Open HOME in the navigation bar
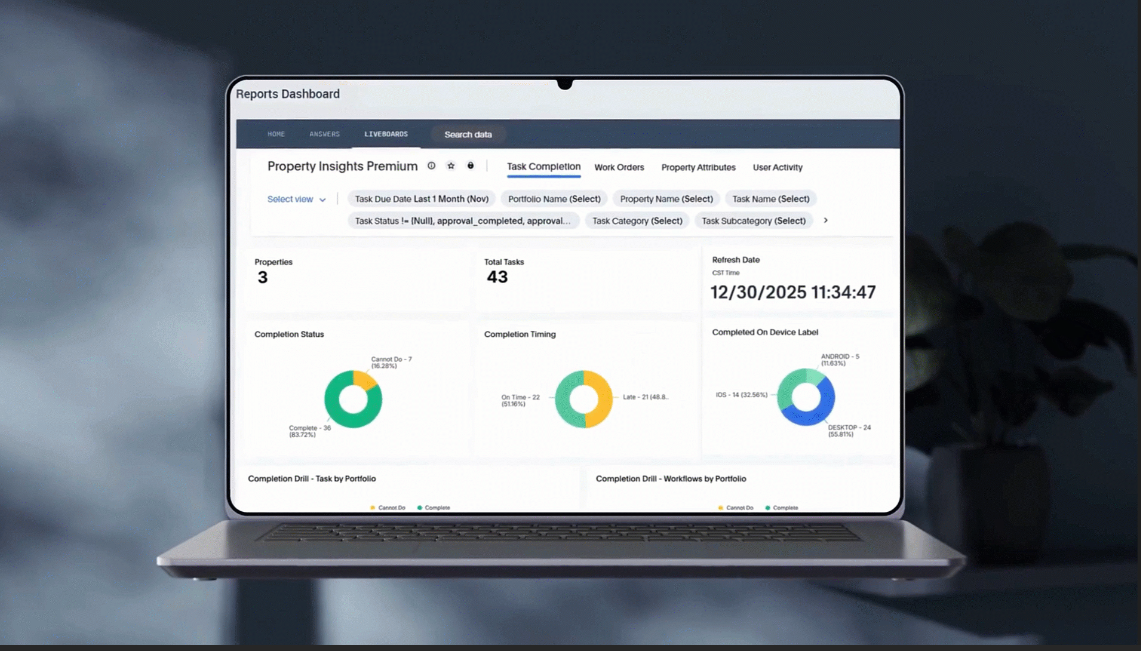This screenshot has height=651, width=1141. 276,133
